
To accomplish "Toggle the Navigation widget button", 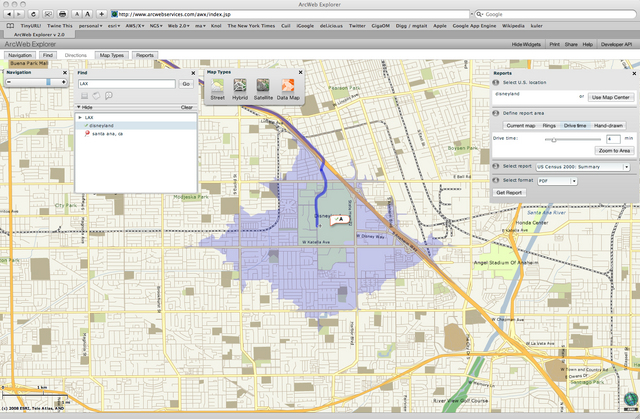I will click(x=20, y=55).
